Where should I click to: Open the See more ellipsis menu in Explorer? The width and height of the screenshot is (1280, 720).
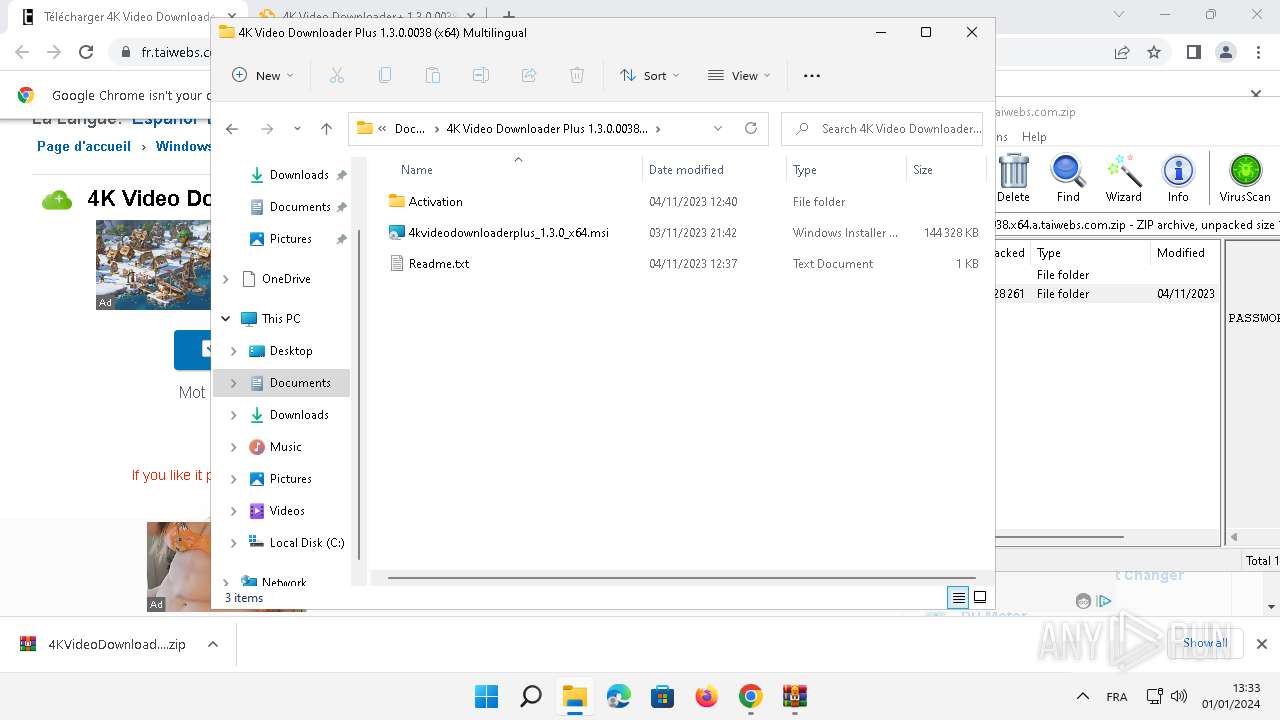[812, 75]
